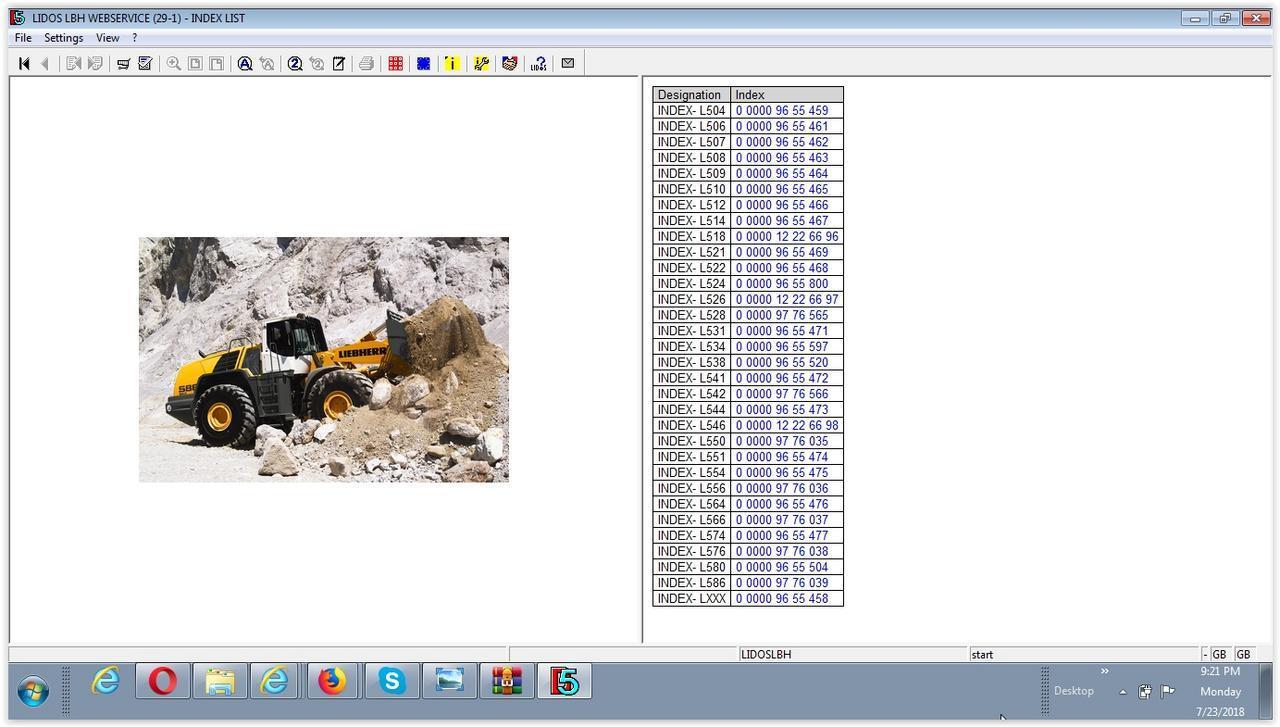1280x727 pixels.
Task: Select index number for INDEX- LXXX
Action: click(781, 599)
